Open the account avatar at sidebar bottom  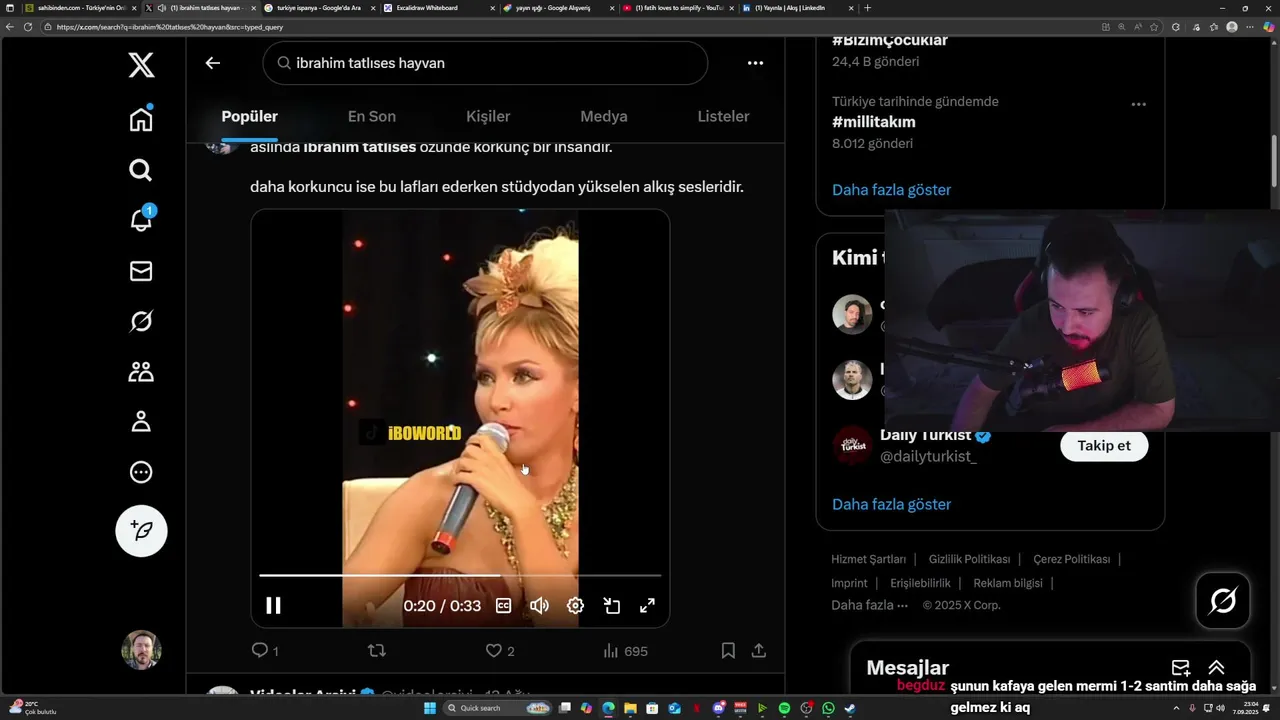[x=141, y=650]
